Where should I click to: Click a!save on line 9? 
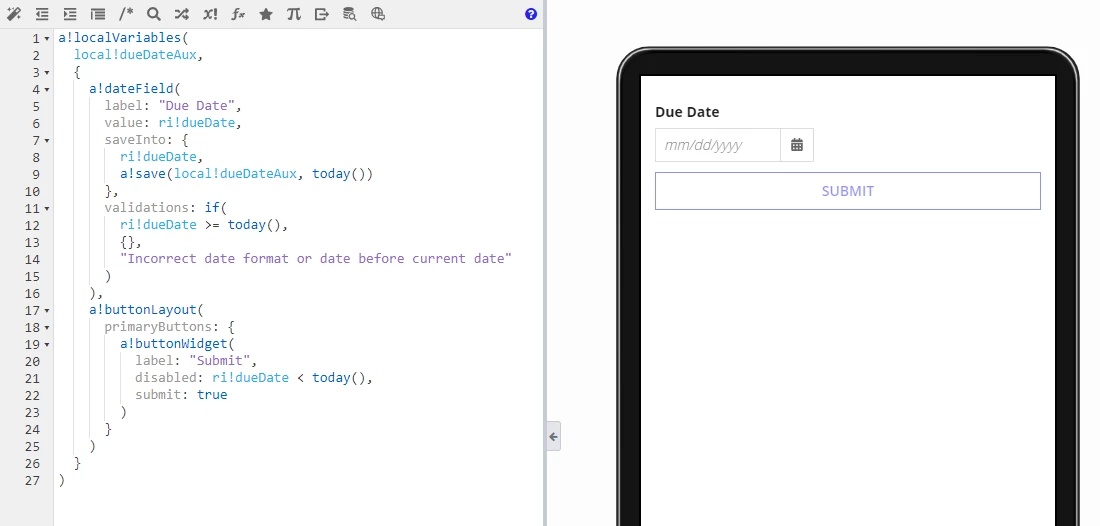[142, 174]
